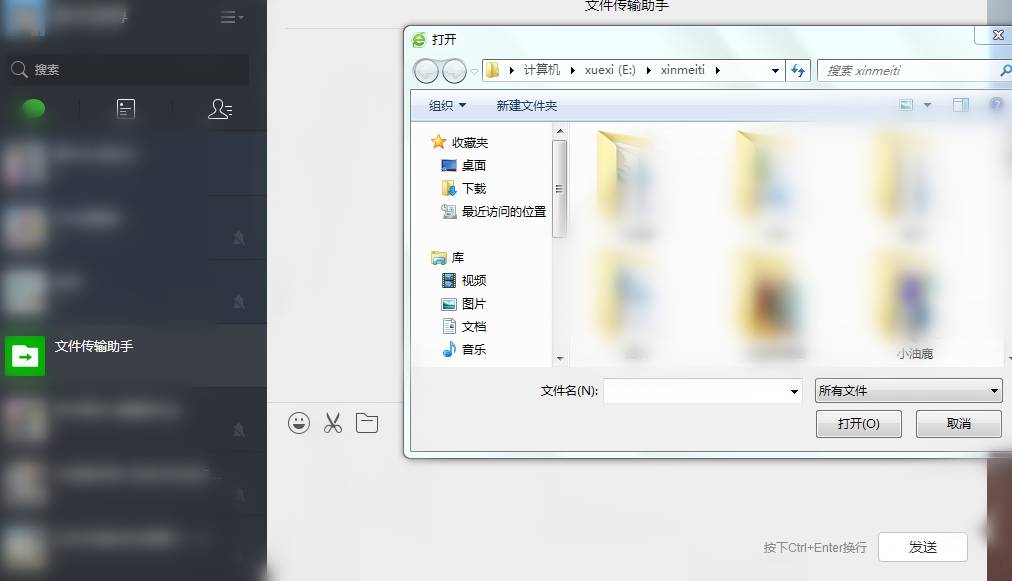
Task: Toggle the preview pane icon
Action: pos(961,105)
